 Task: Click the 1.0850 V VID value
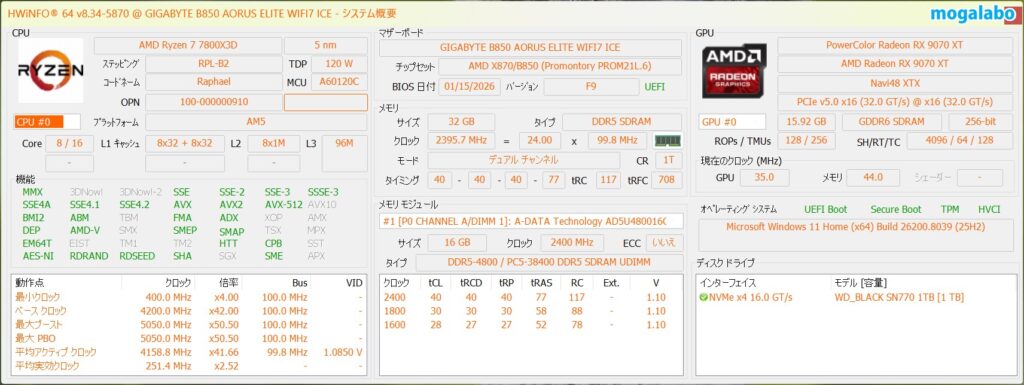pos(343,352)
